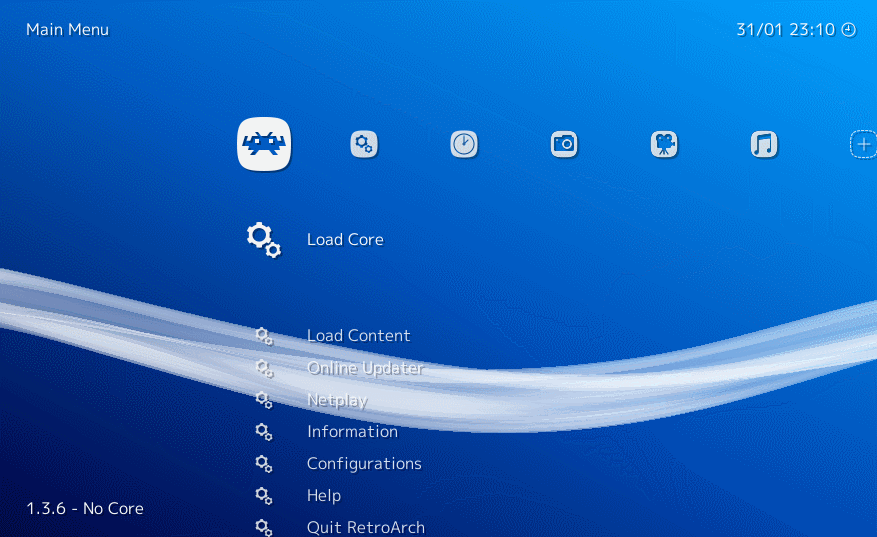
Task: Select the Load Content menu entry
Action: coord(359,336)
